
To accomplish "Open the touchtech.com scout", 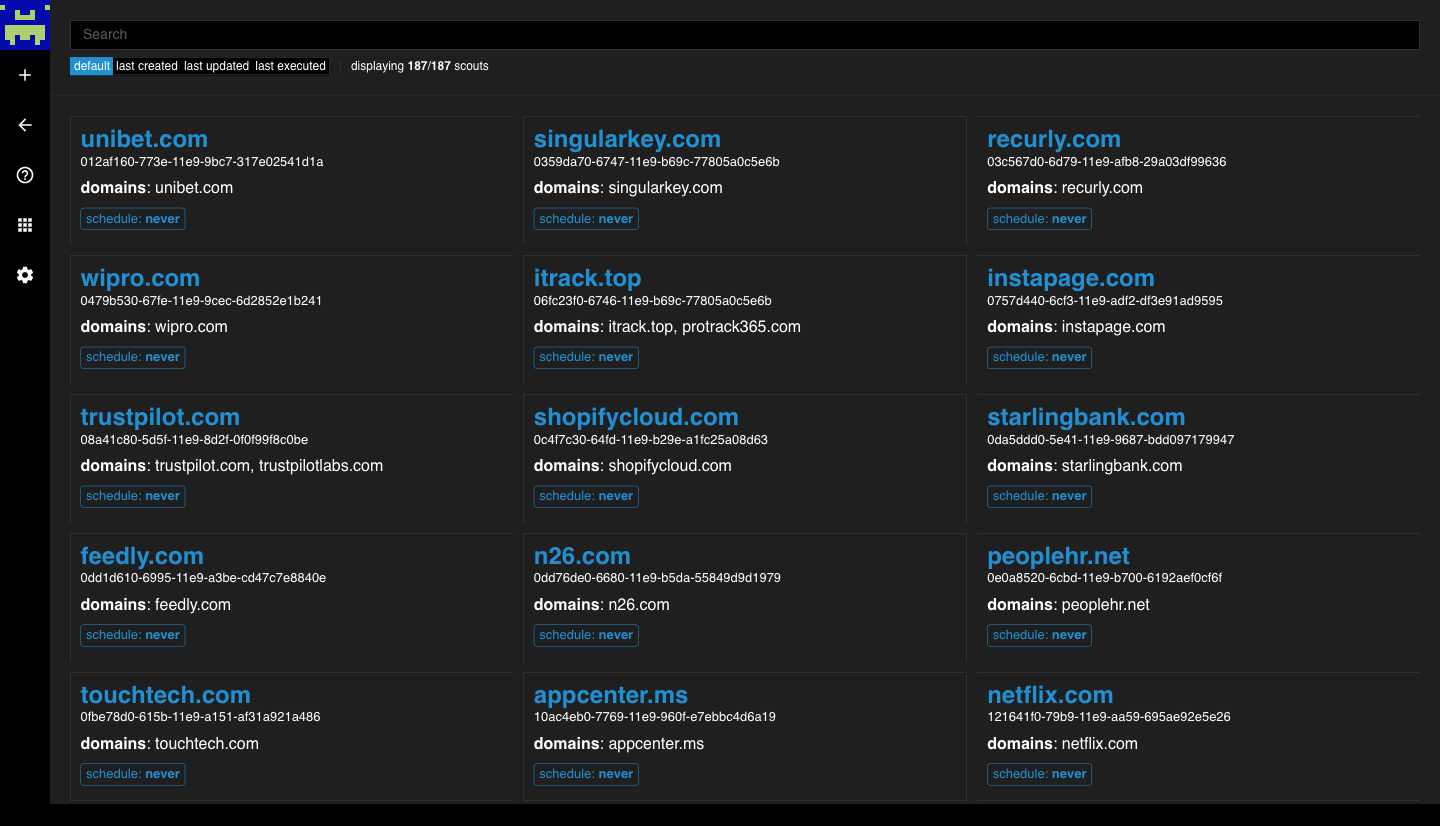I will 166,695.
